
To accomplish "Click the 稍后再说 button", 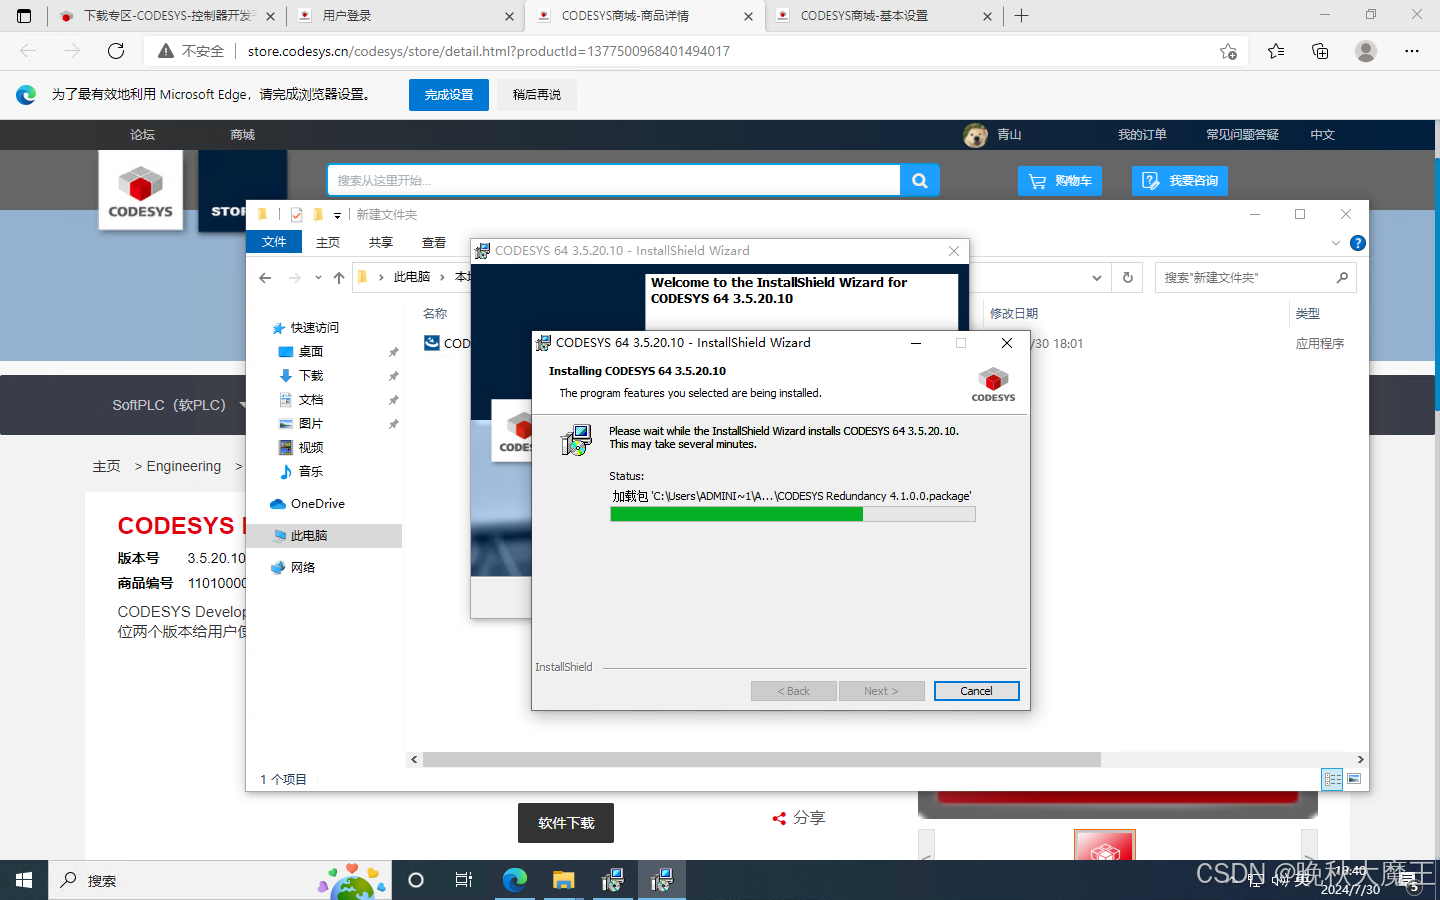I will [537, 95].
